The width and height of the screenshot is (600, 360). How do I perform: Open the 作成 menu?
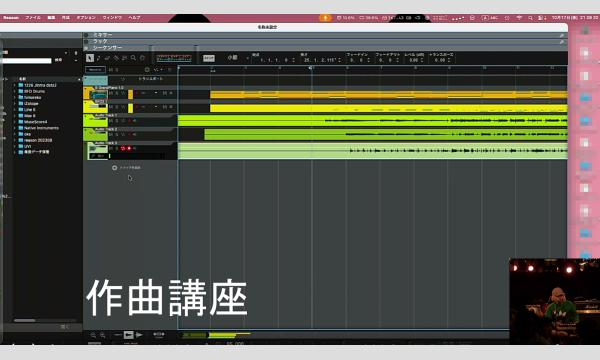[66, 18]
